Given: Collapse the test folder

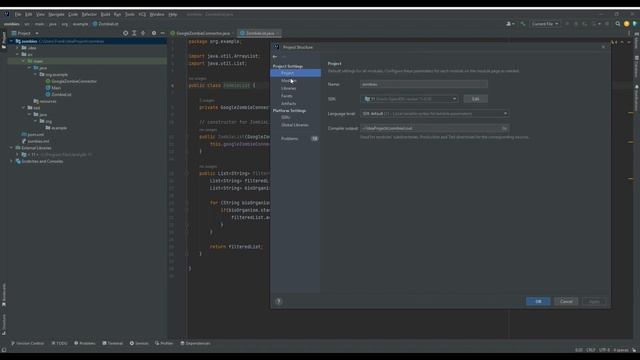Looking at the screenshot, I should coord(24,108).
